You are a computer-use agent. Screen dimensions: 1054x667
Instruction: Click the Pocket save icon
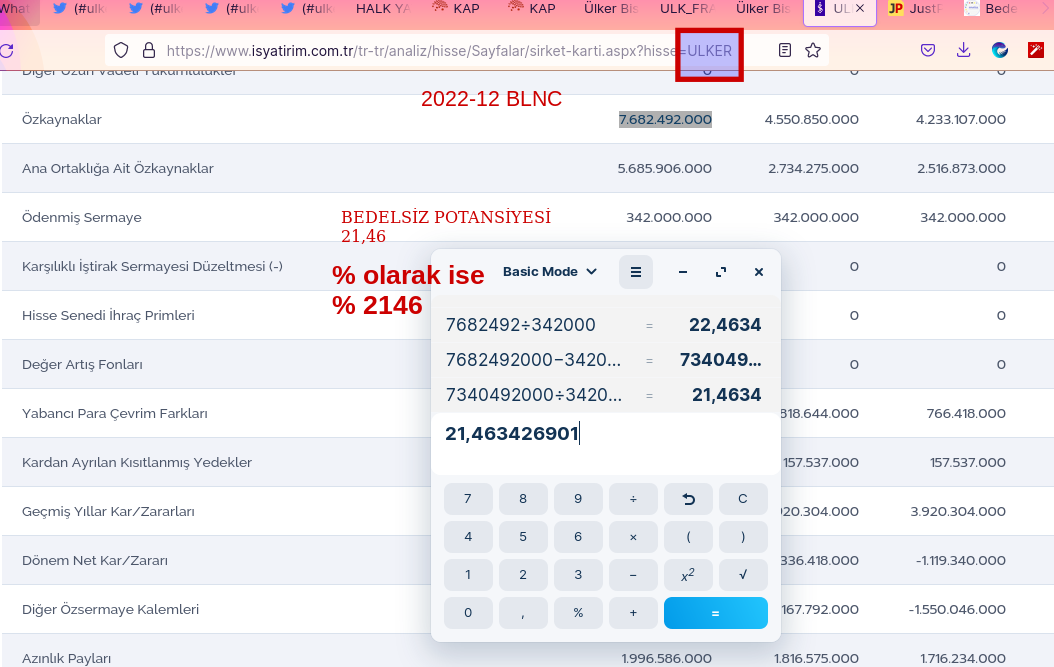(x=928, y=50)
